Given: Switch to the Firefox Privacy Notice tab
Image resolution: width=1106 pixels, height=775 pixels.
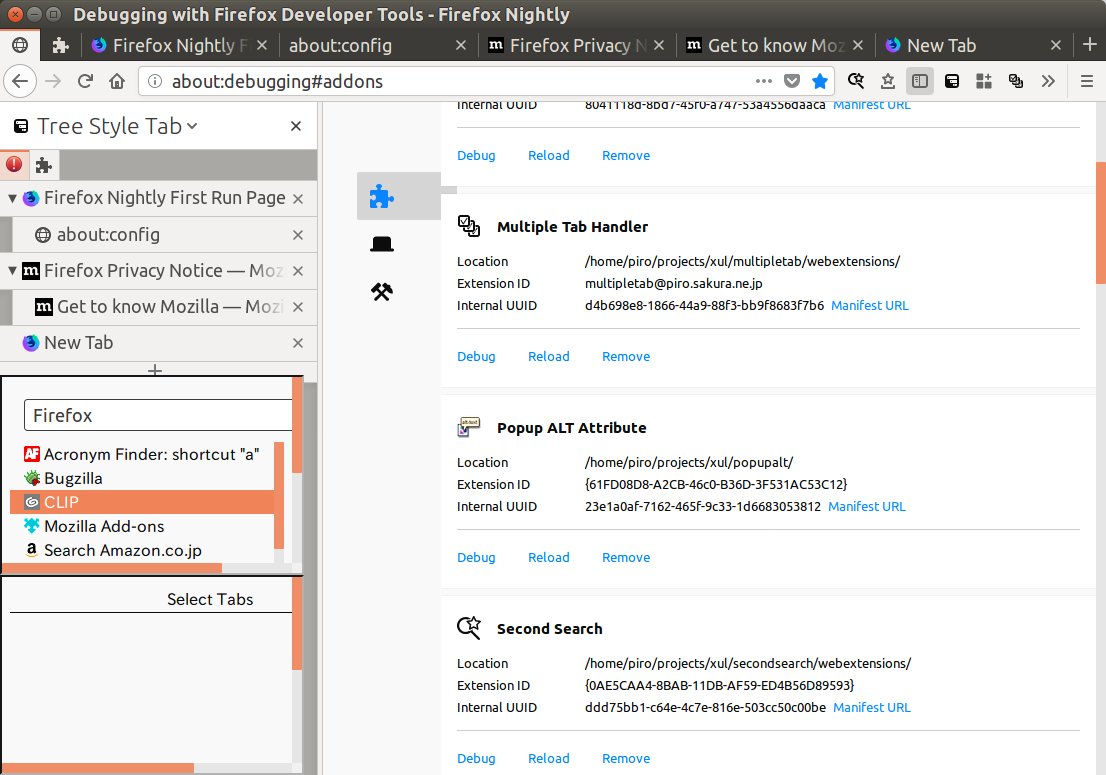Looking at the screenshot, I should click(576, 45).
